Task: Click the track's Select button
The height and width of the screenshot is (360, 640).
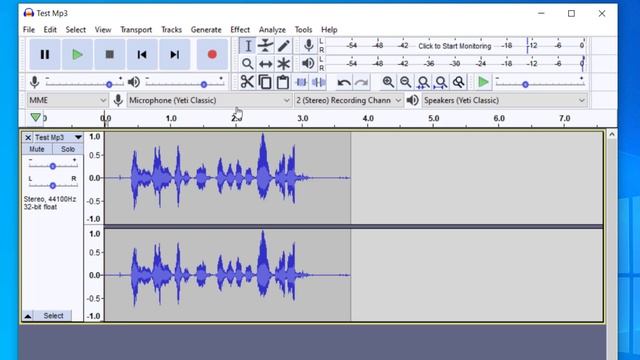Action: coord(53,316)
